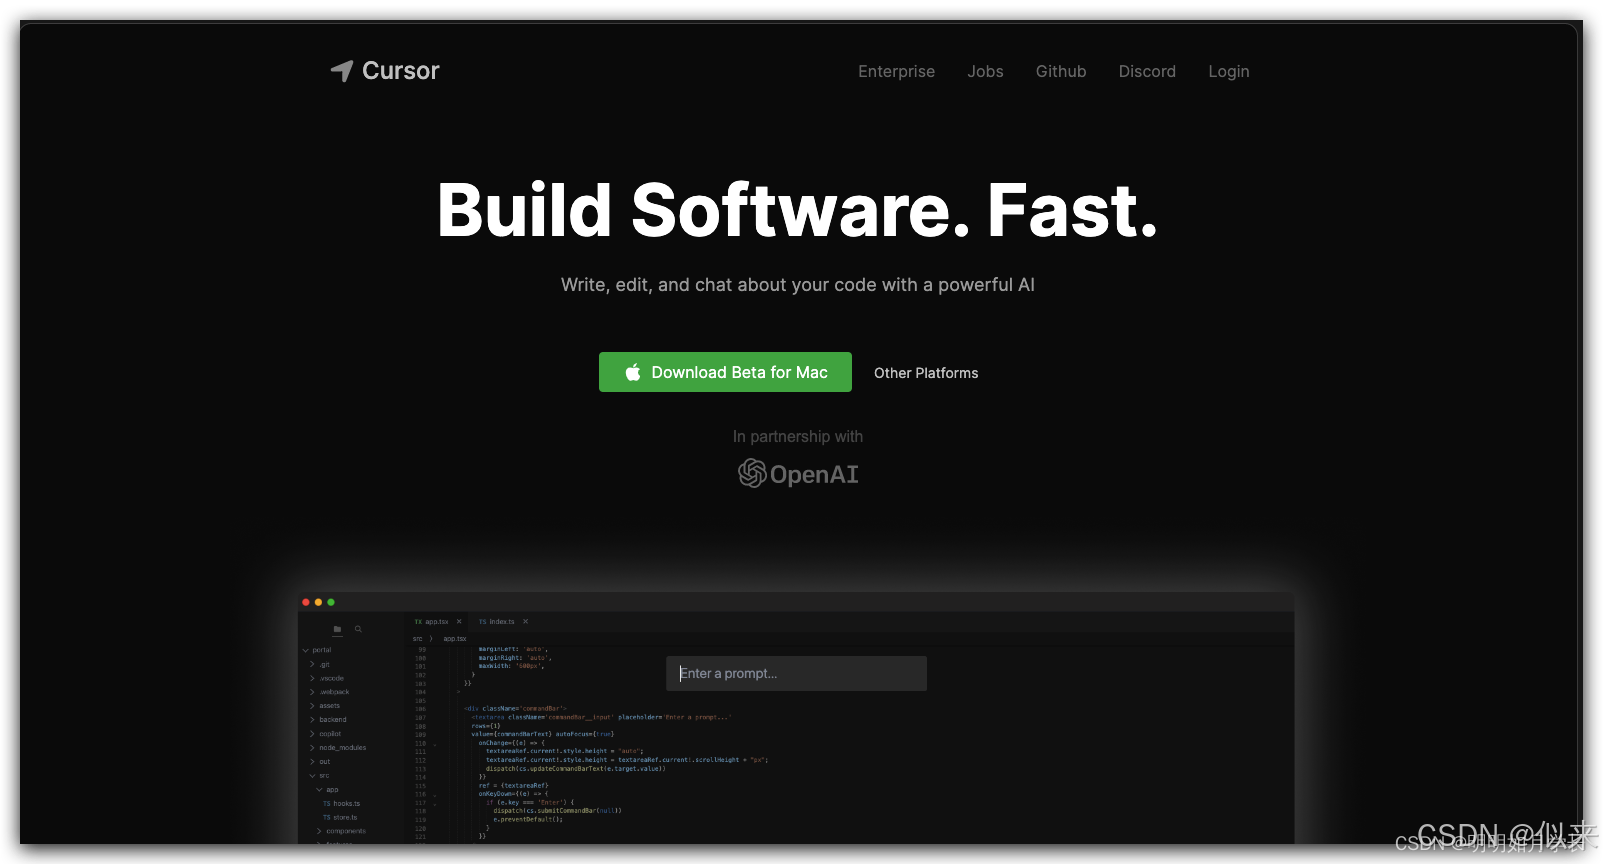Click the 'Enter a prompt...' input field
Viewport: 1603px width, 864px height.
796,673
